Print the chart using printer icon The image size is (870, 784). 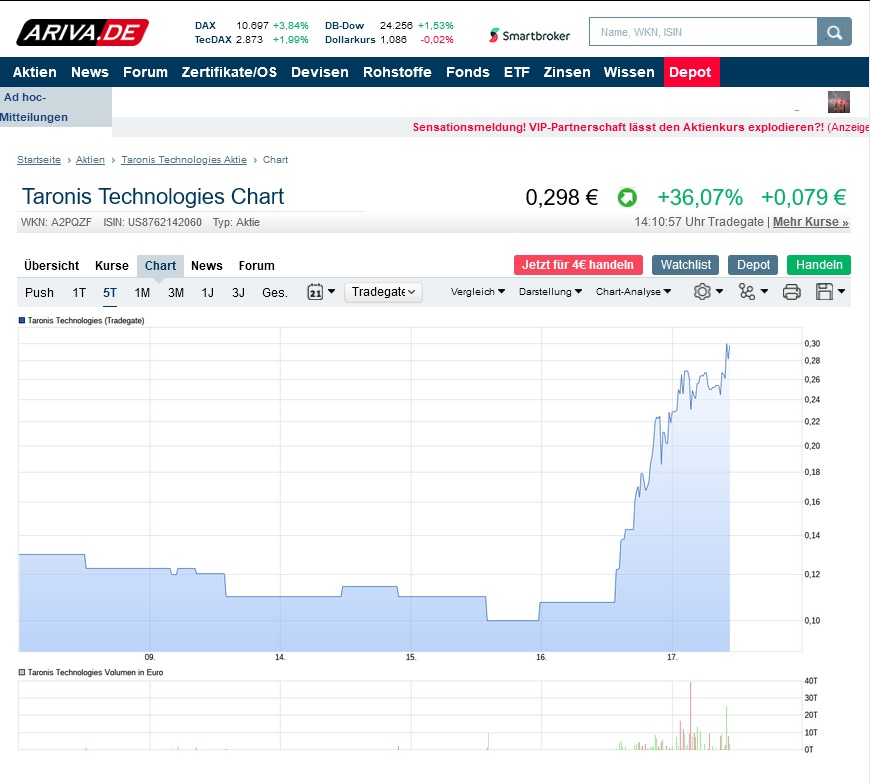791,292
